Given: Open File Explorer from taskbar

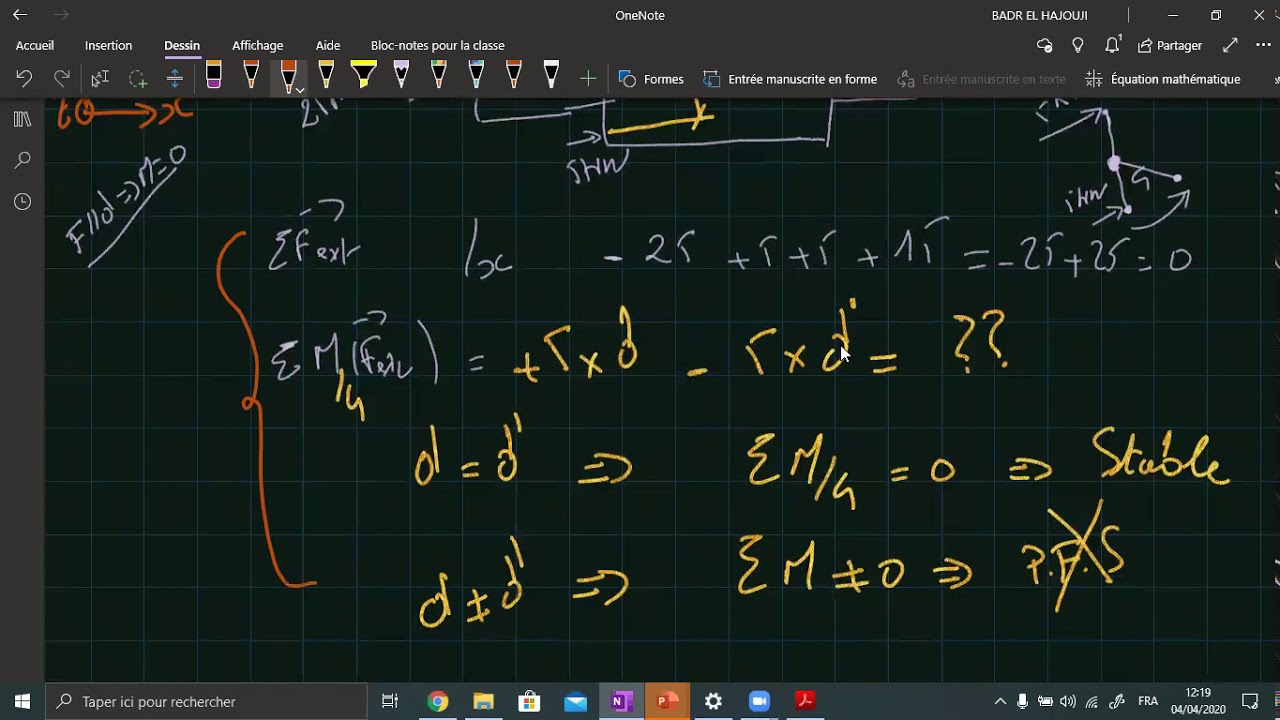Looking at the screenshot, I should [483, 701].
